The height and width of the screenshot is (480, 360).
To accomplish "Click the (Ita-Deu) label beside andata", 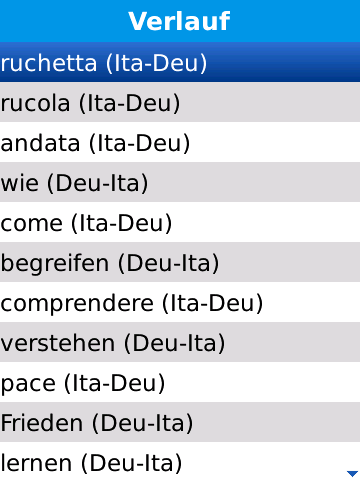I will [x=140, y=143].
